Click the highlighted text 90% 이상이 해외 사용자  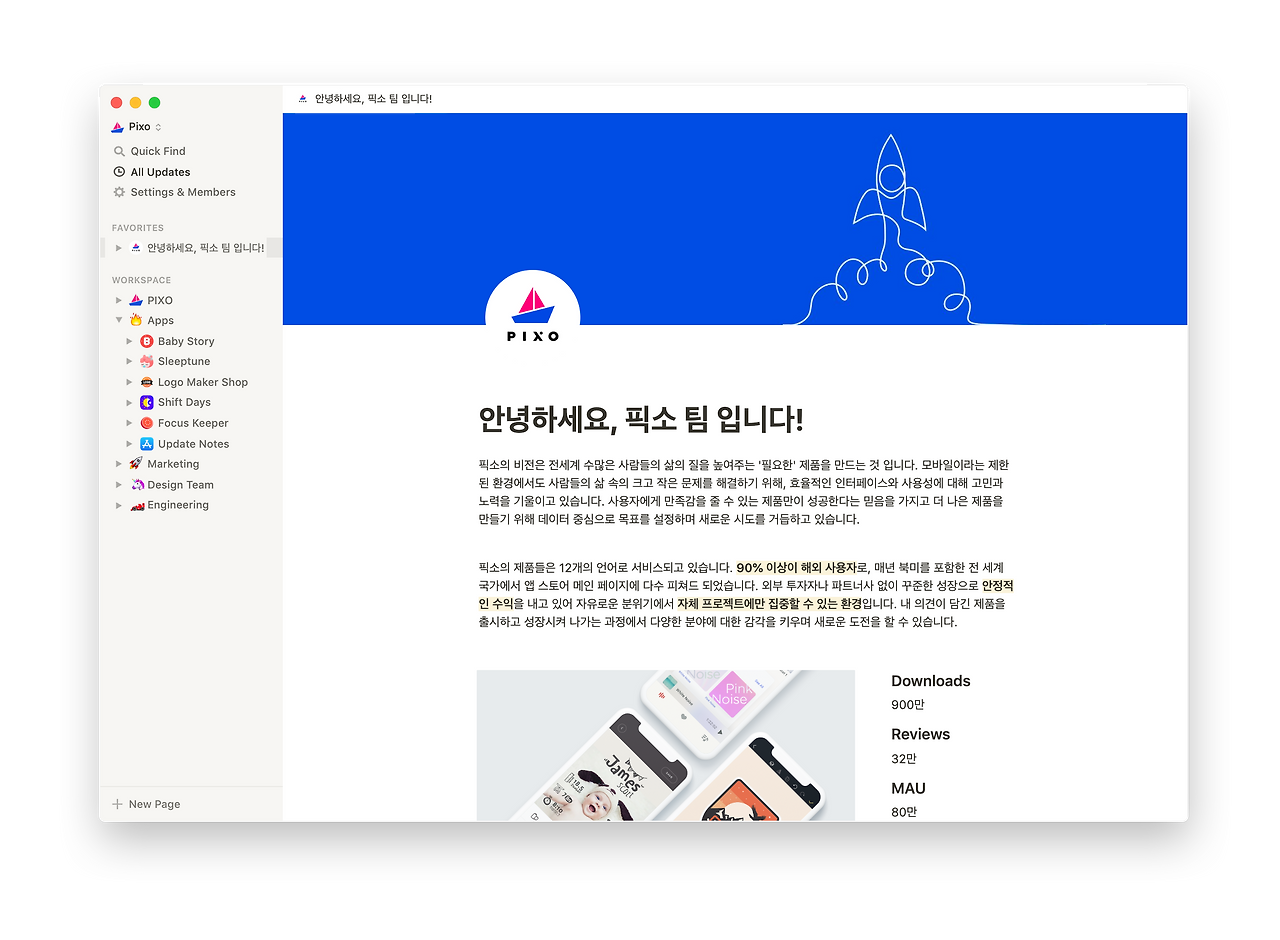coord(796,567)
